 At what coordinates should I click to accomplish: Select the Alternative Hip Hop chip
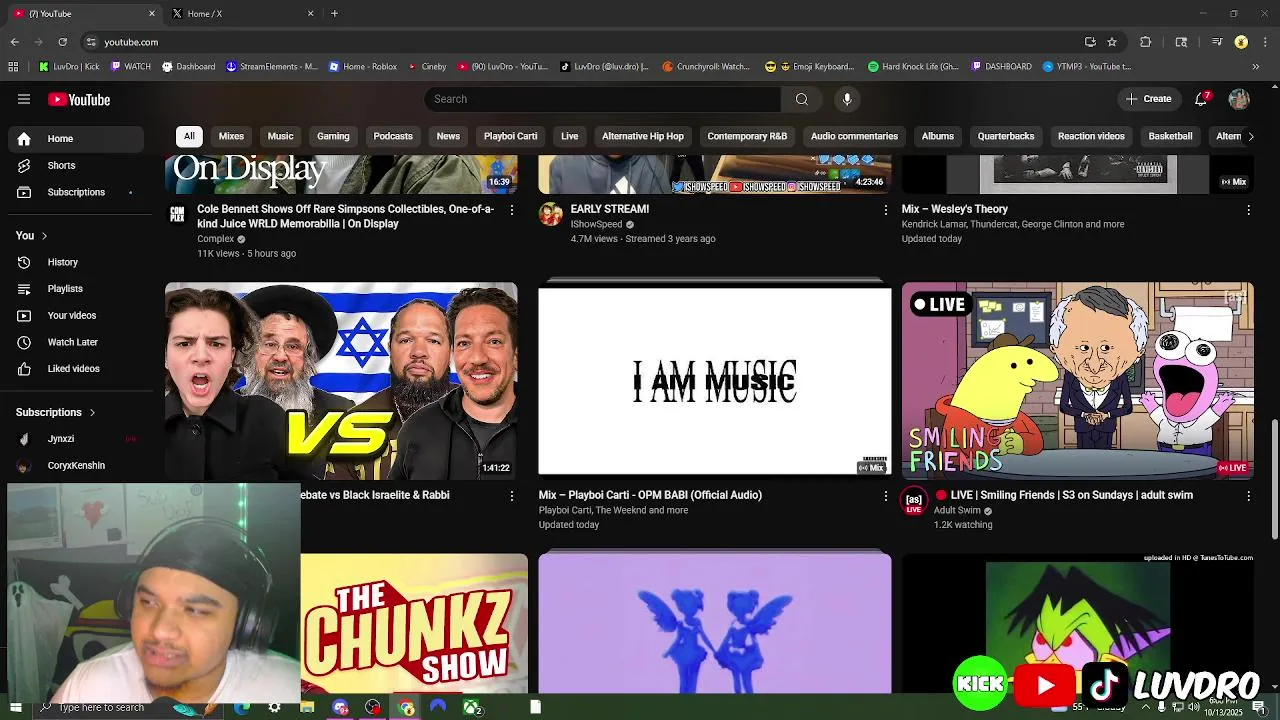click(643, 136)
